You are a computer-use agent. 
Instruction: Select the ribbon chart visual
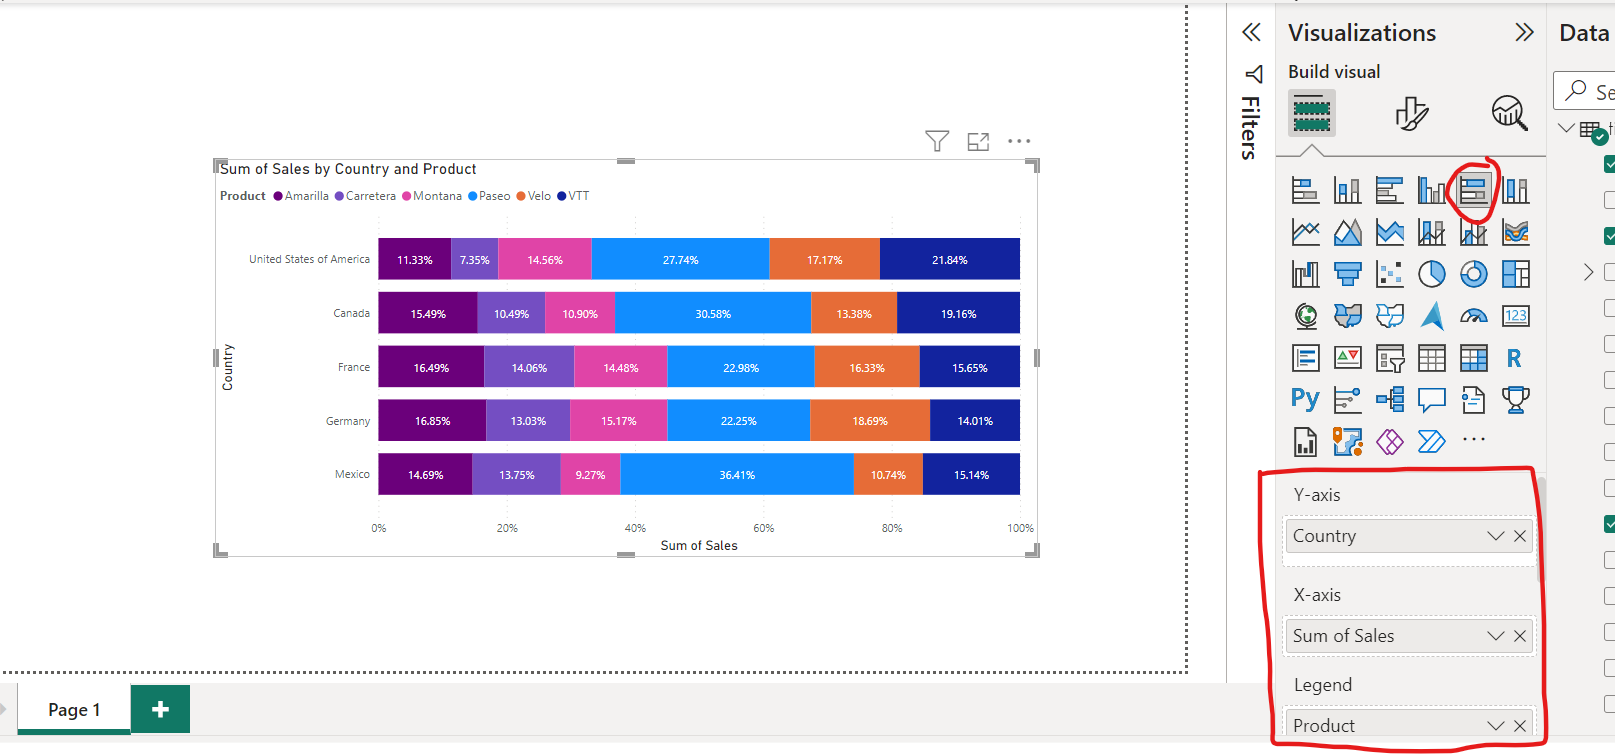pyautogui.click(x=1515, y=232)
